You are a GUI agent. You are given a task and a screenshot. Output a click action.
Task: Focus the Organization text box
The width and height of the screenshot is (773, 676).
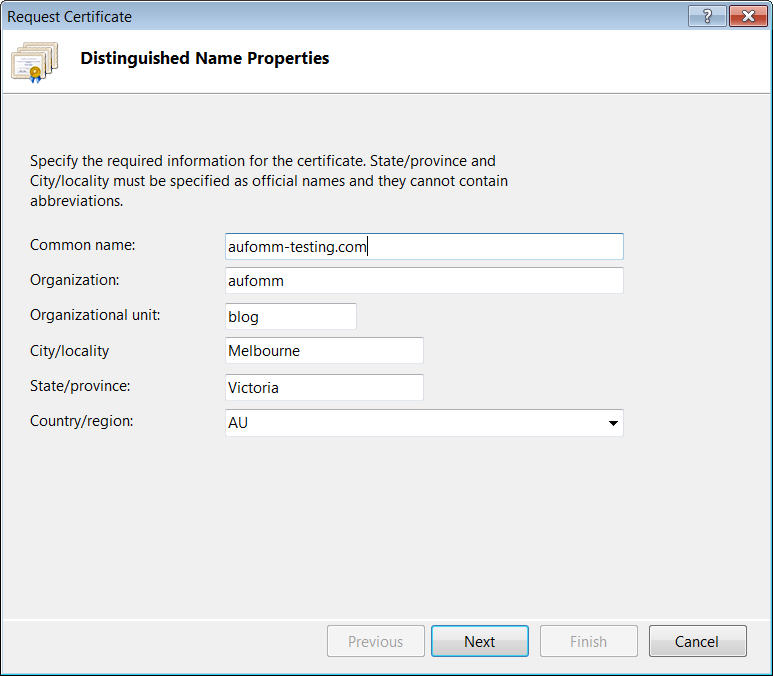pos(424,281)
